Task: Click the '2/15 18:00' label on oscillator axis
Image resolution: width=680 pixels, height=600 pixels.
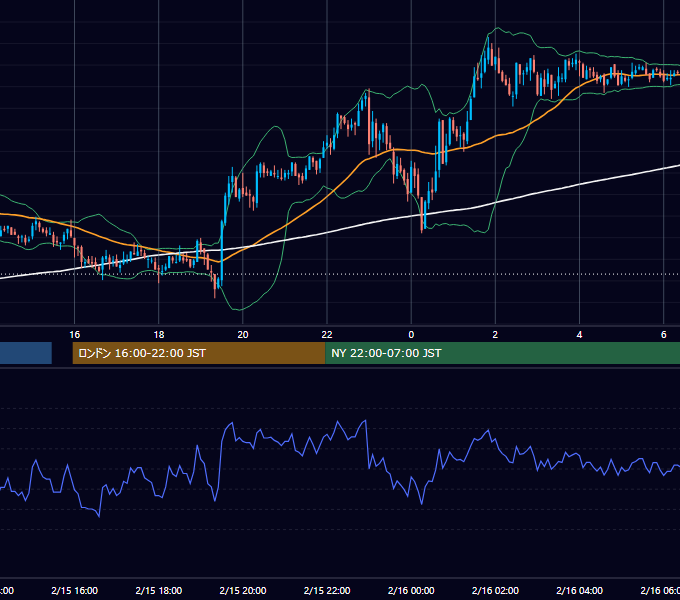Action: pyautogui.click(x=159, y=590)
